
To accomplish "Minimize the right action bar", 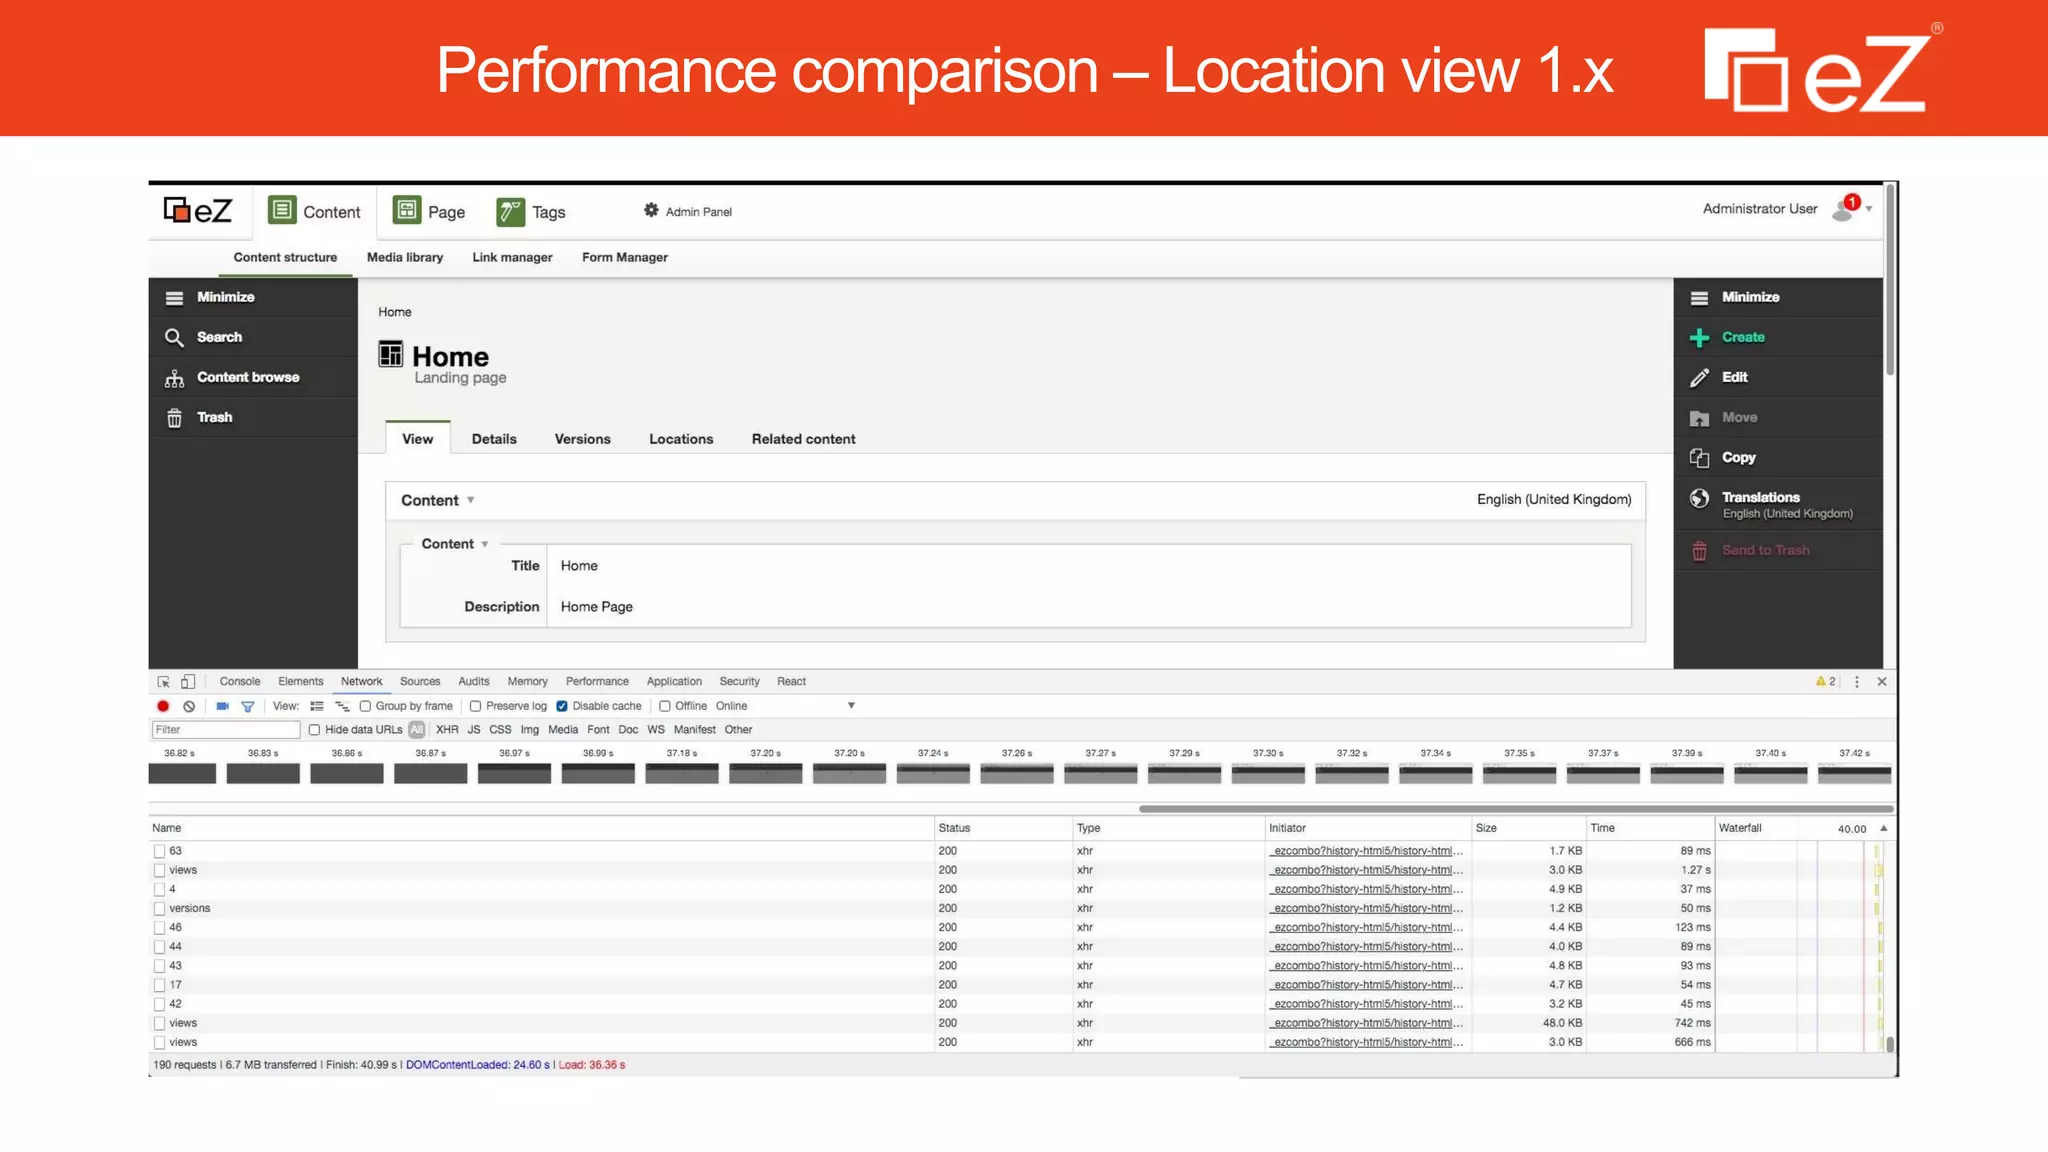I will point(1699,298).
